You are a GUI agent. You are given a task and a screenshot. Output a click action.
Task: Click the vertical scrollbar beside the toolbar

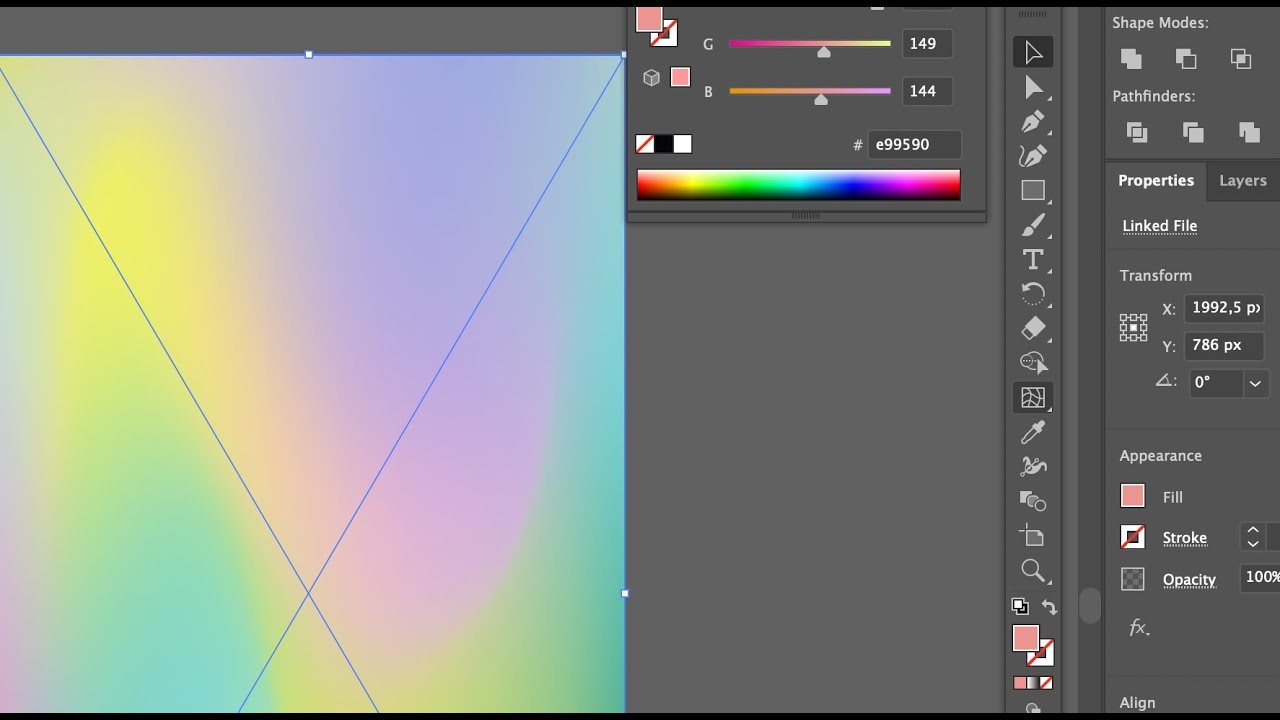[1090, 605]
